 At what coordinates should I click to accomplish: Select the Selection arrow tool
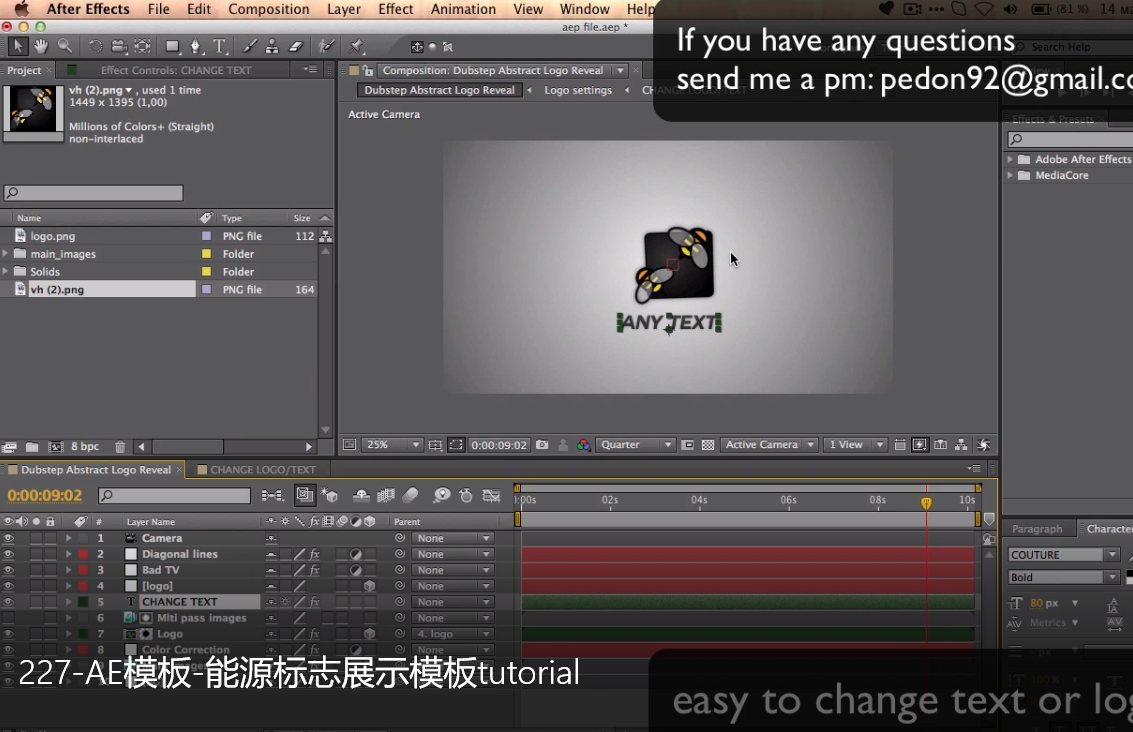click(x=17, y=46)
